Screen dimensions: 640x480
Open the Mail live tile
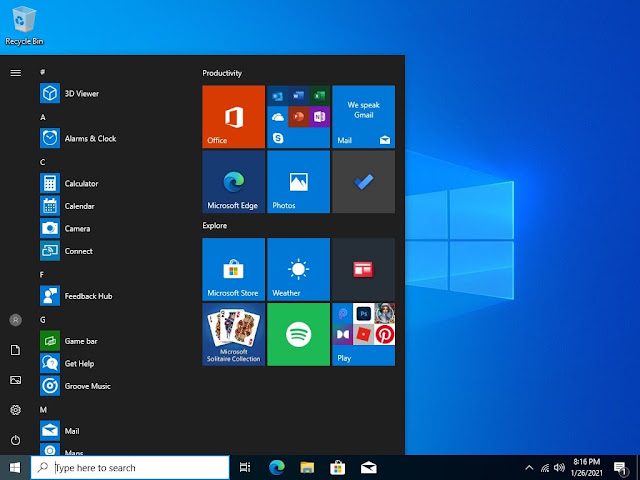coord(363,117)
